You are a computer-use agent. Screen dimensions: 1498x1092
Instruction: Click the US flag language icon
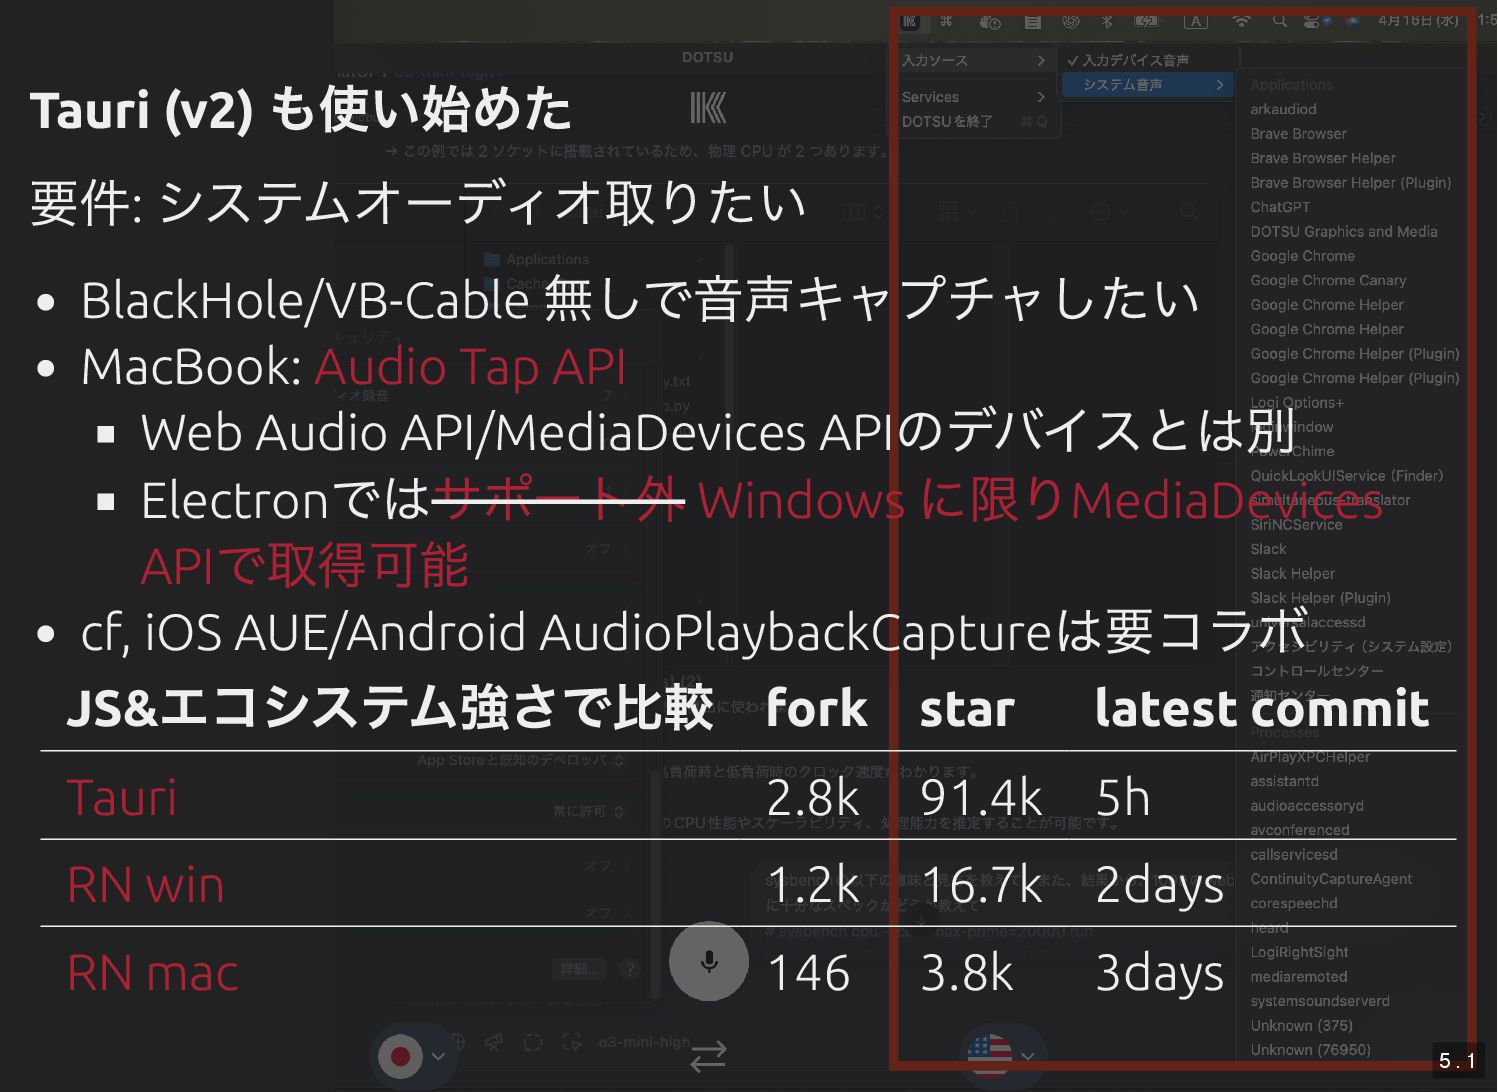tap(990, 1056)
